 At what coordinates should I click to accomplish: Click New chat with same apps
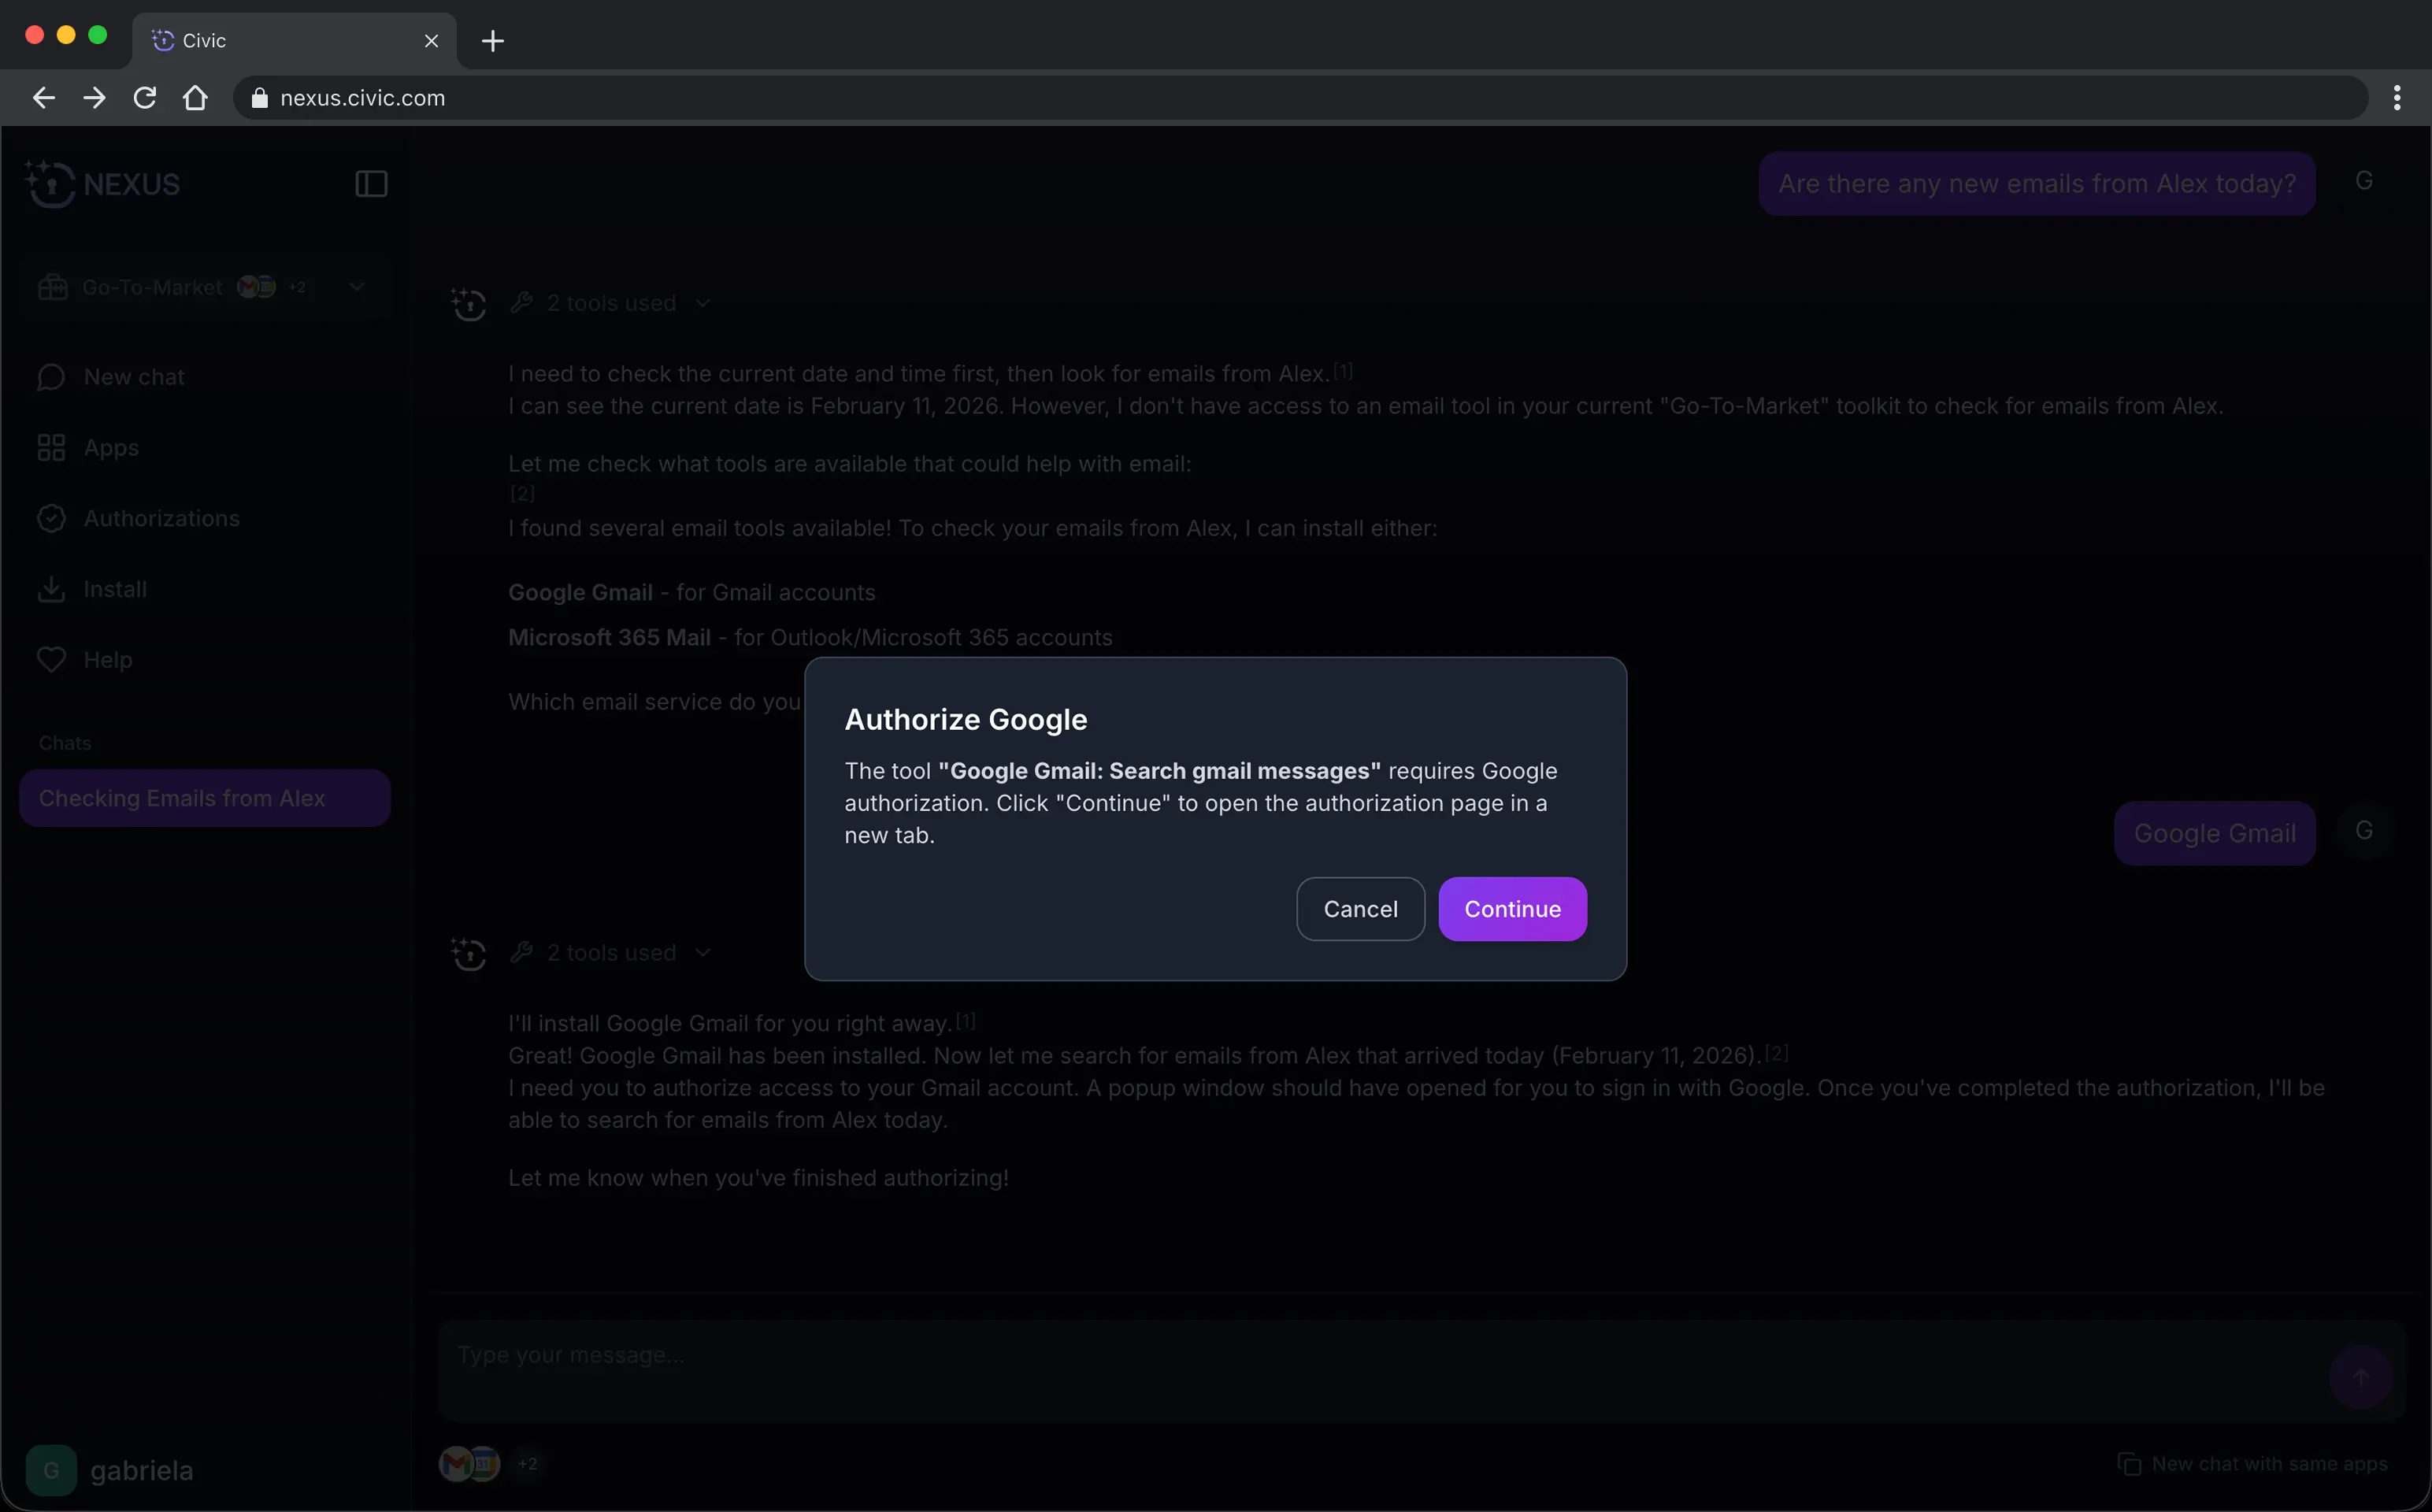point(2252,1464)
